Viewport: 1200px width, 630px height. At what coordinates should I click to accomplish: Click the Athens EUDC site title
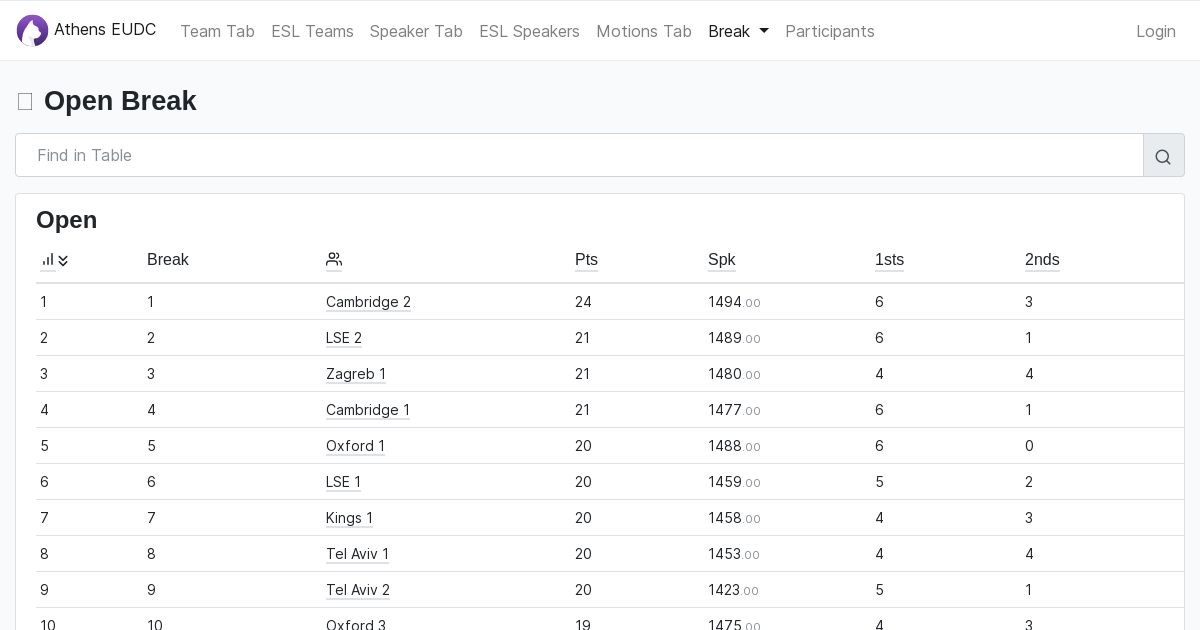pos(105,30)
